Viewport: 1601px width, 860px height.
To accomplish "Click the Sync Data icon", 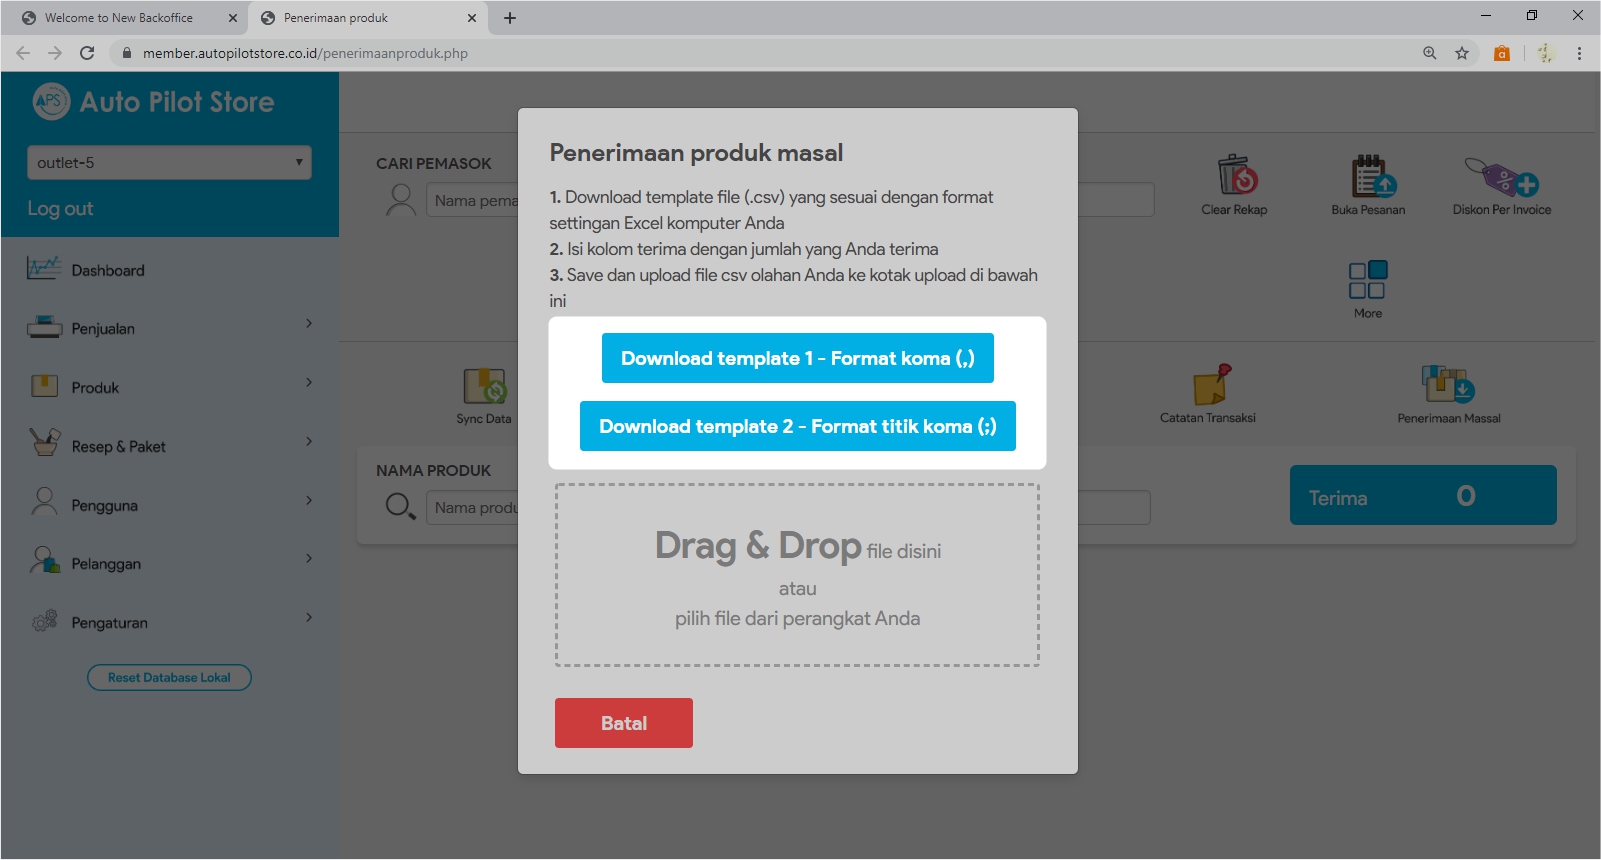I will point(484,386).
